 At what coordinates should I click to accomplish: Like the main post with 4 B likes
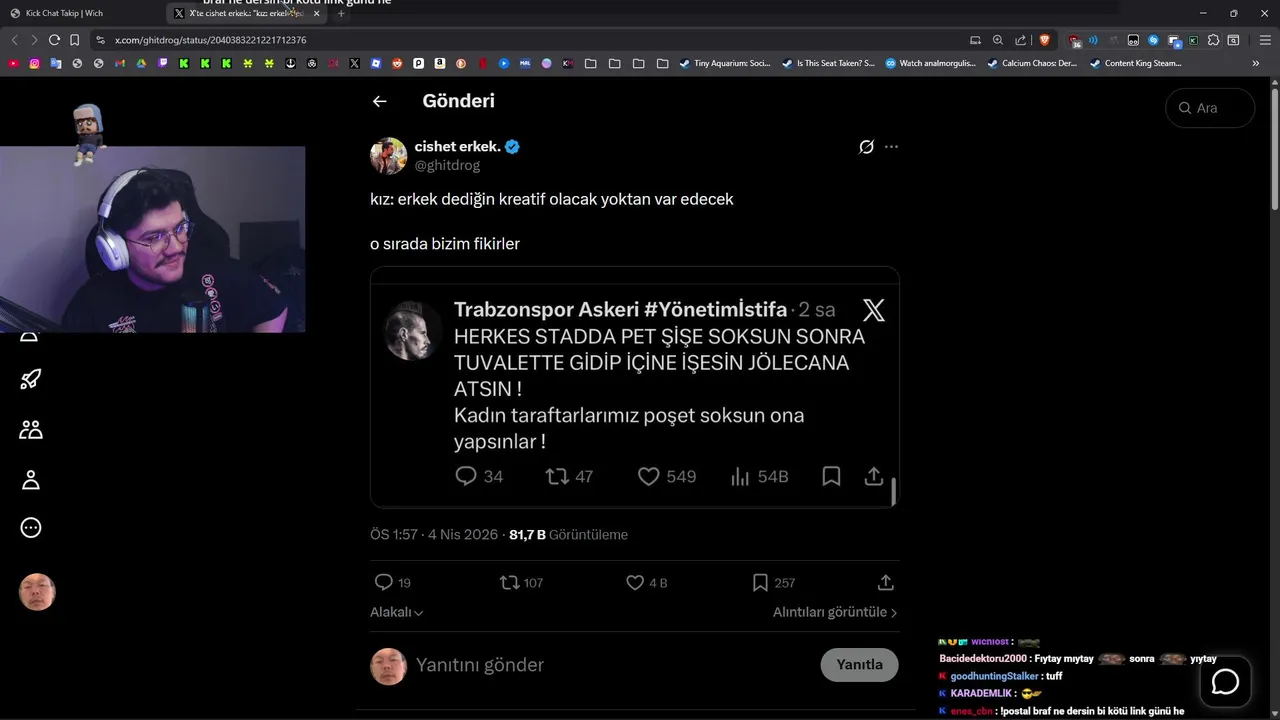pos(646,582)
